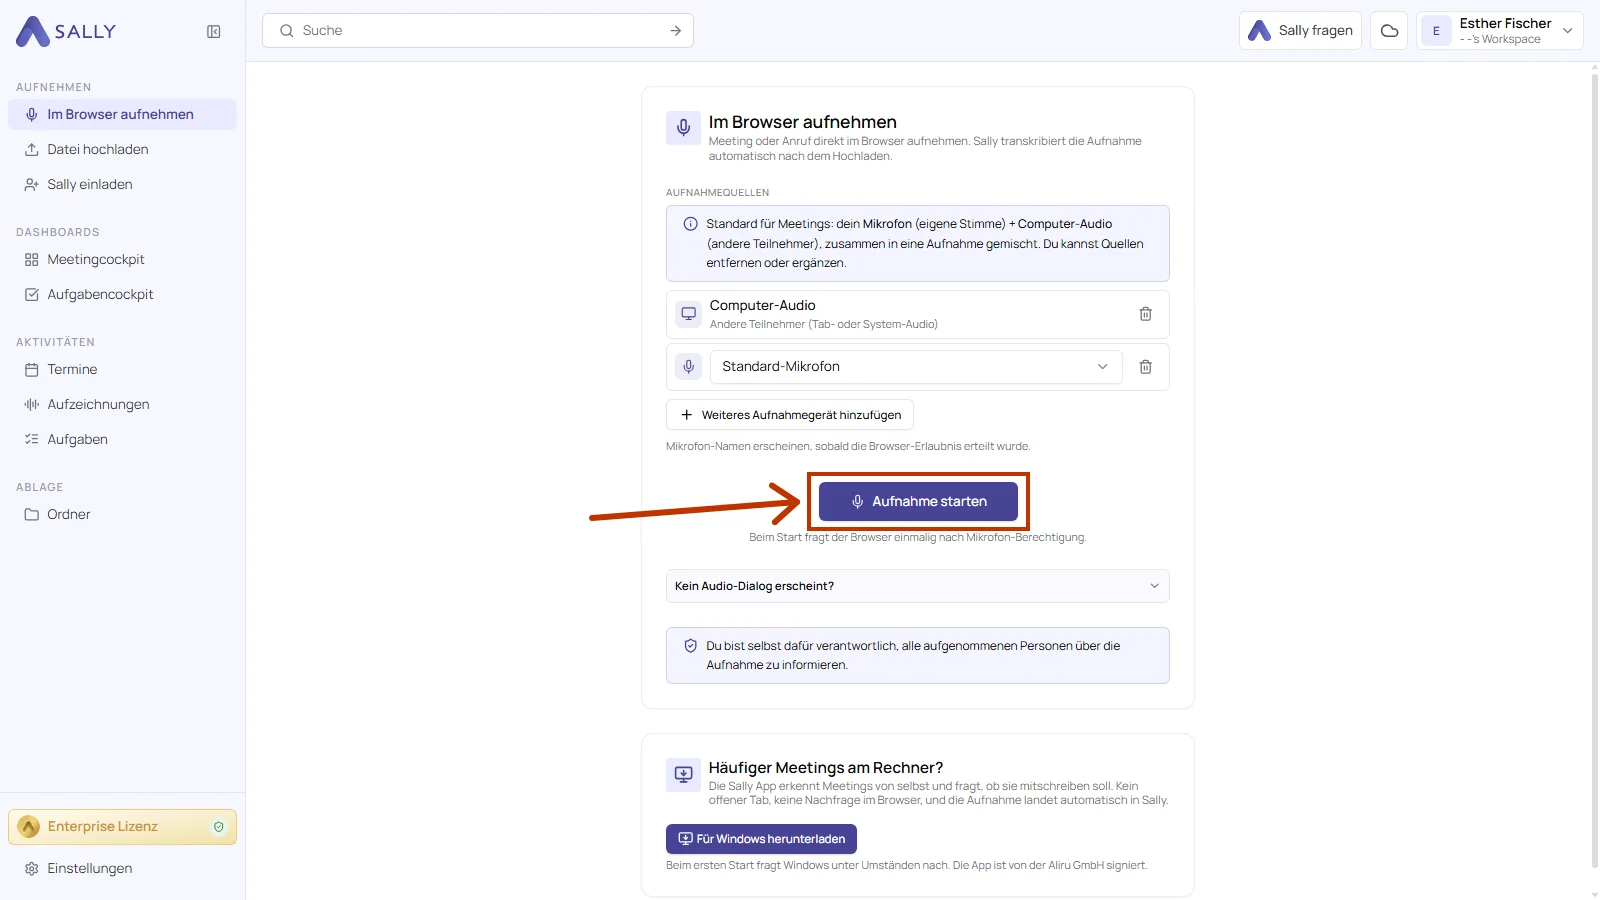Go to Termine

(122, 369)
